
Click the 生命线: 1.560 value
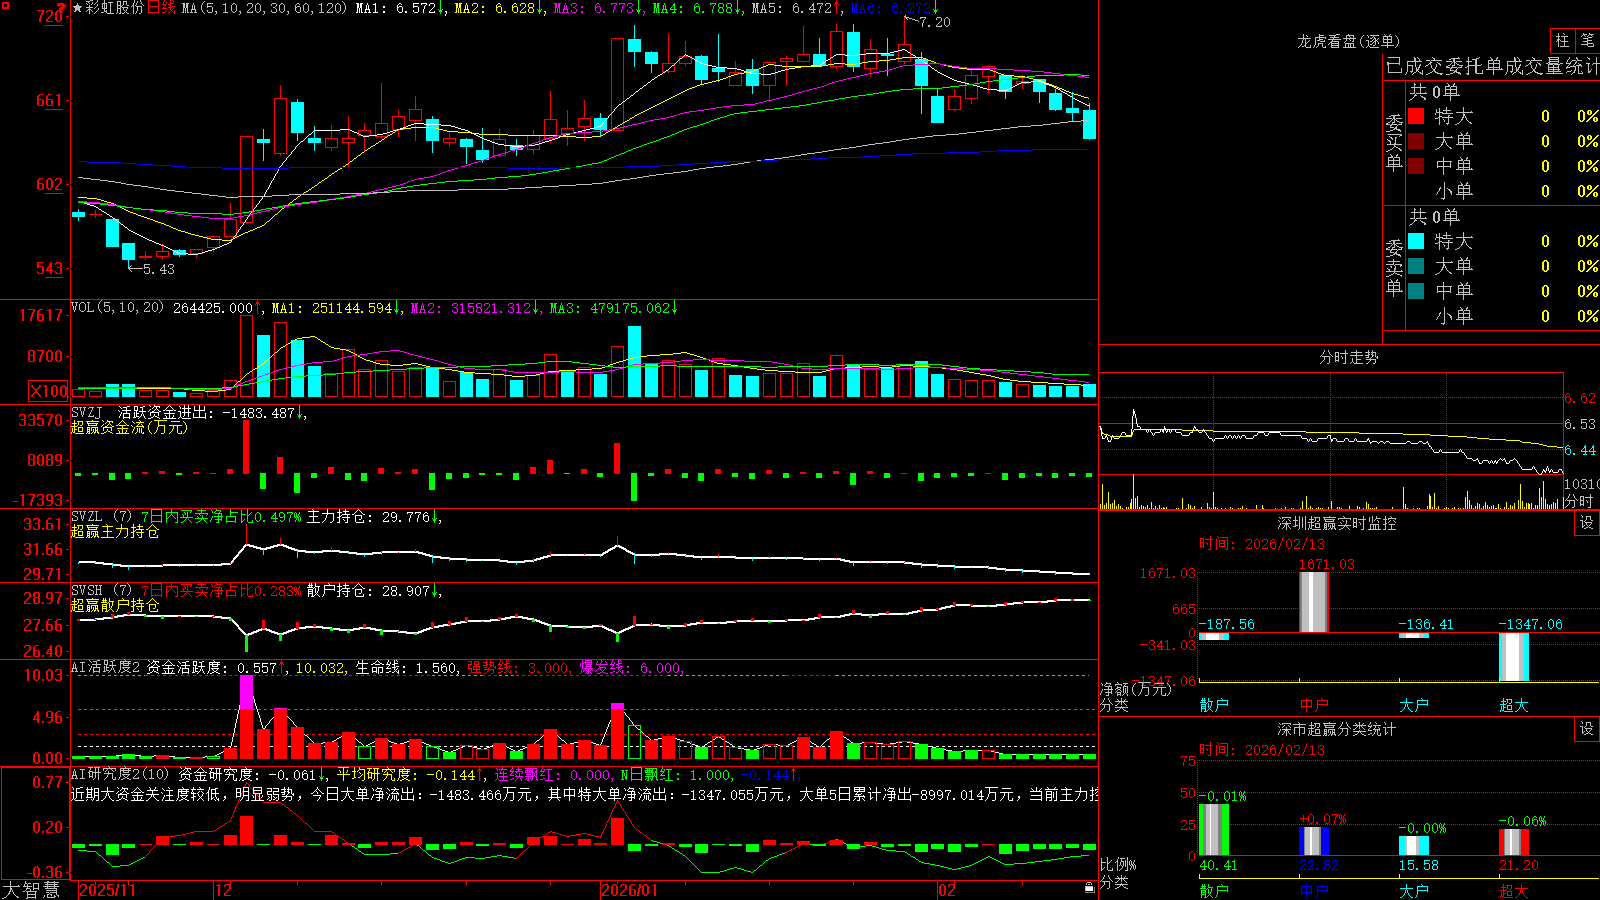coord(406,667)
